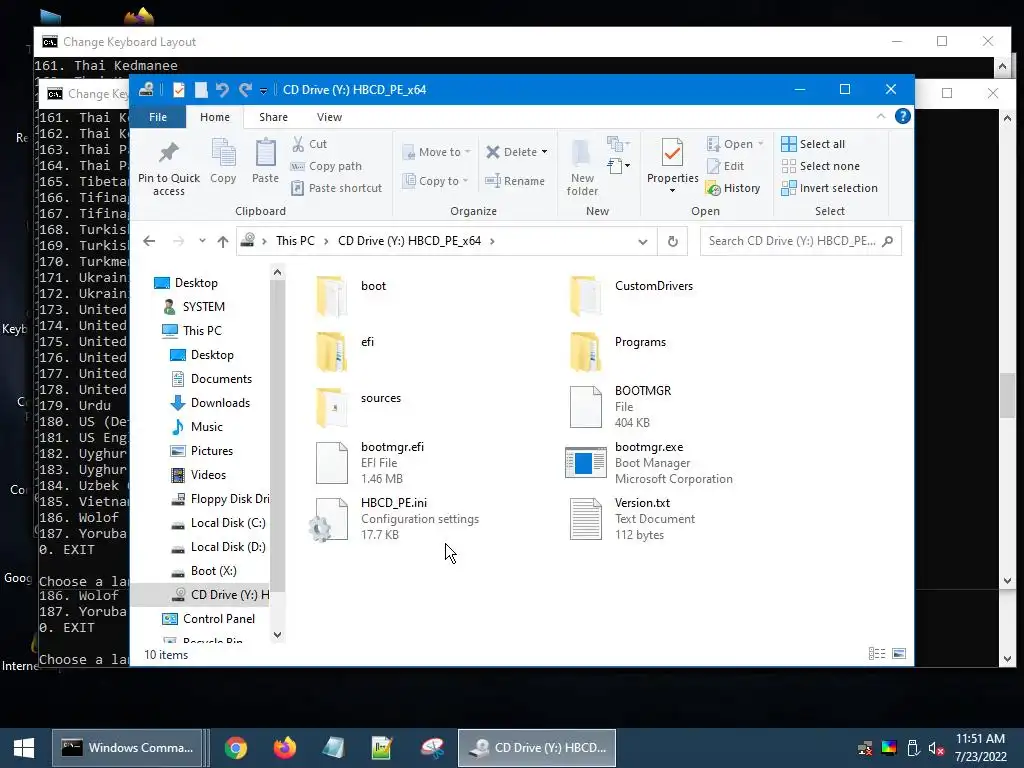The height and width of the screenshot is (768, 1024).
Task: Open the Windows Start menu
Action: (x=24, y=748)
